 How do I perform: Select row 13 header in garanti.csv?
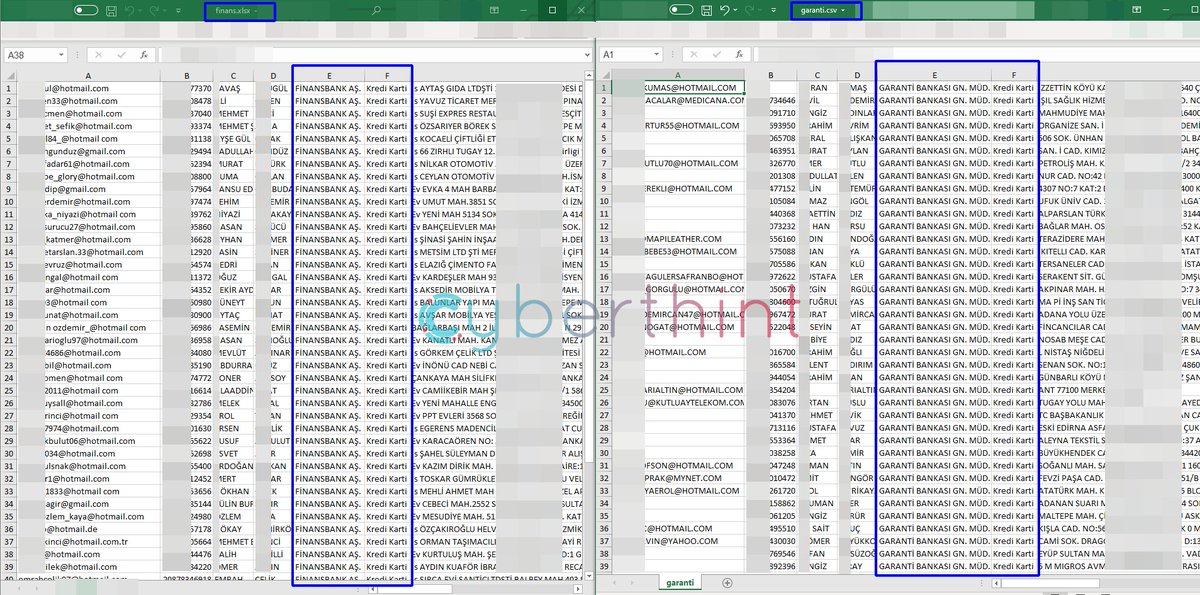(x=604, y=239)
